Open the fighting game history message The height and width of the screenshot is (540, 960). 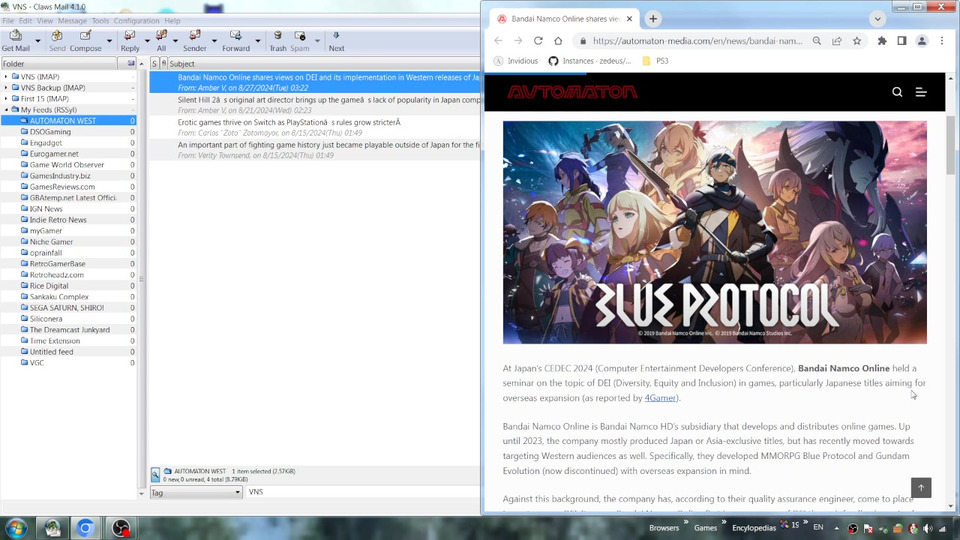click(x=315, y=150)
